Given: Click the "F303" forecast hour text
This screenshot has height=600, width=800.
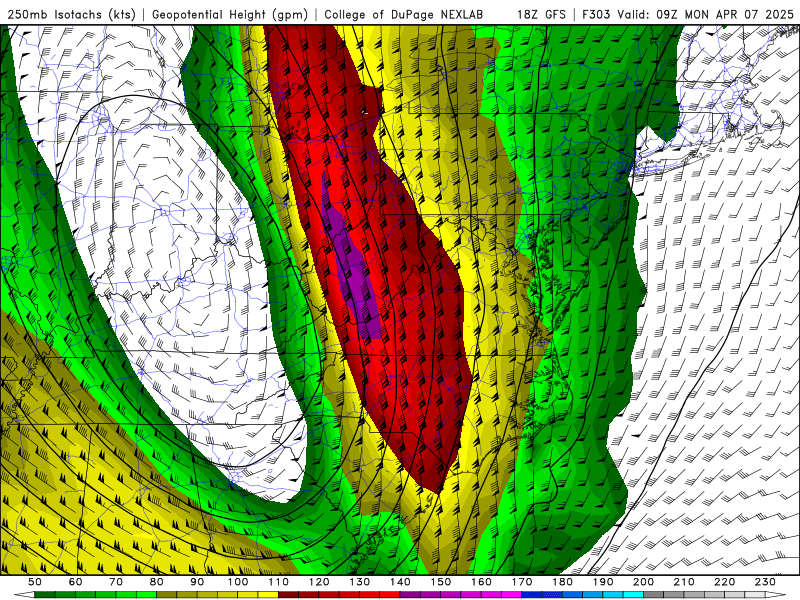Looking at the screenshot, I should click(595, 15).
